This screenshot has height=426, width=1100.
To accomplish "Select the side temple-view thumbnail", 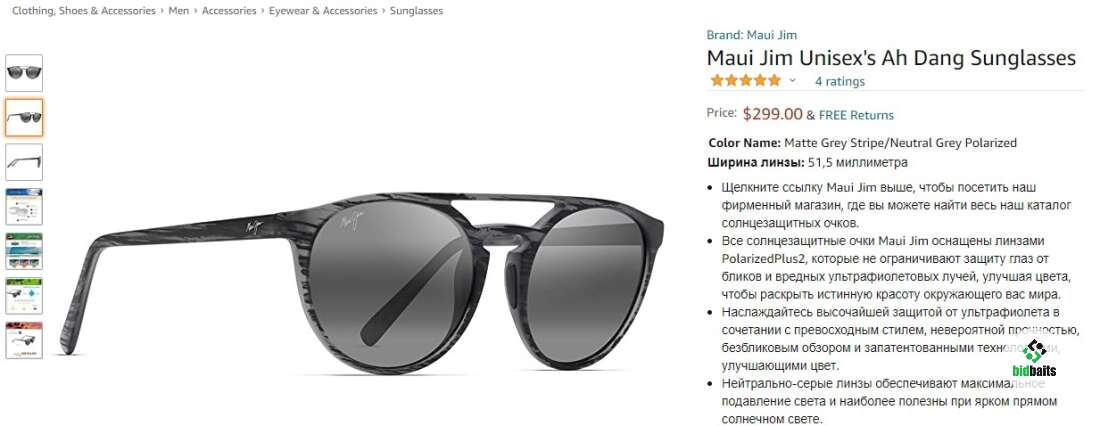I will pos(24,162).
